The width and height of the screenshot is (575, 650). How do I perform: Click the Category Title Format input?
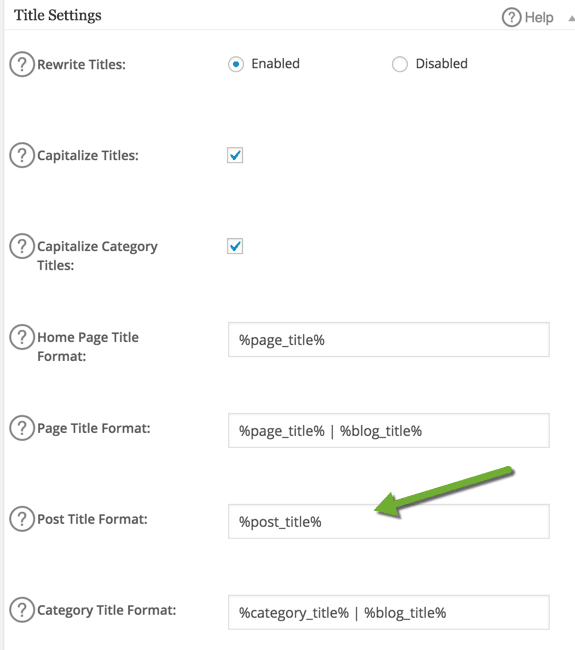pos(389,612)
